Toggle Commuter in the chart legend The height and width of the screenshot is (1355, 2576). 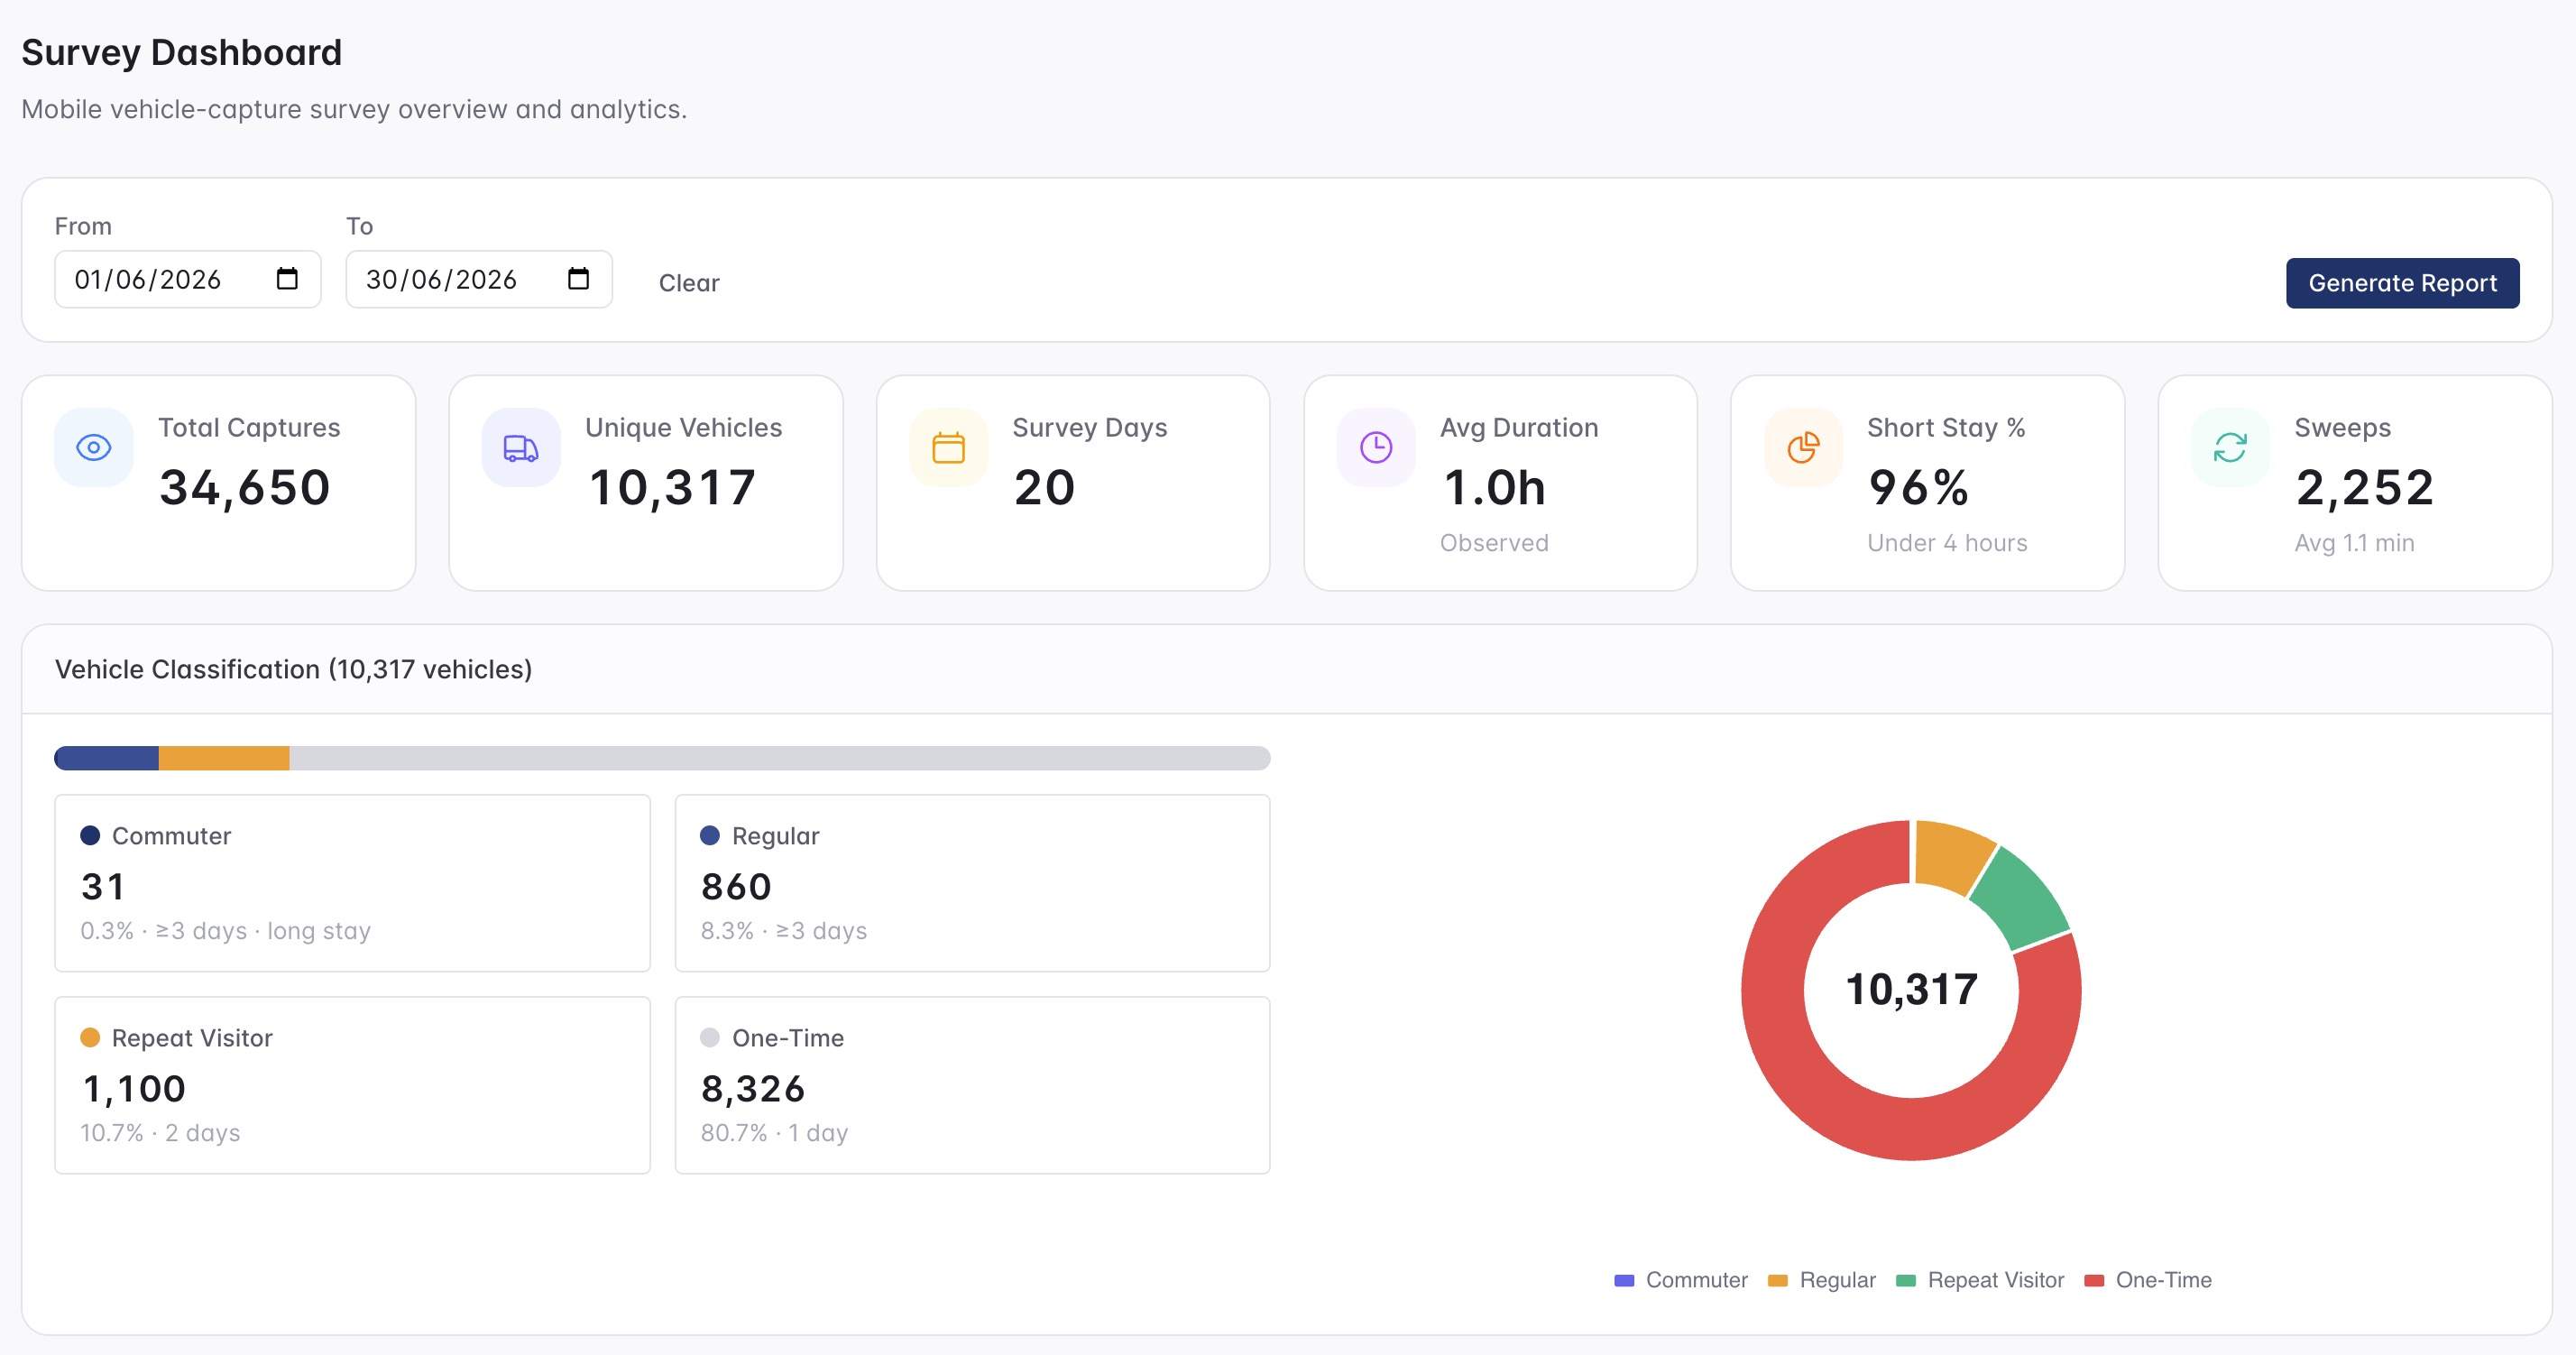pos(1680,1280)
